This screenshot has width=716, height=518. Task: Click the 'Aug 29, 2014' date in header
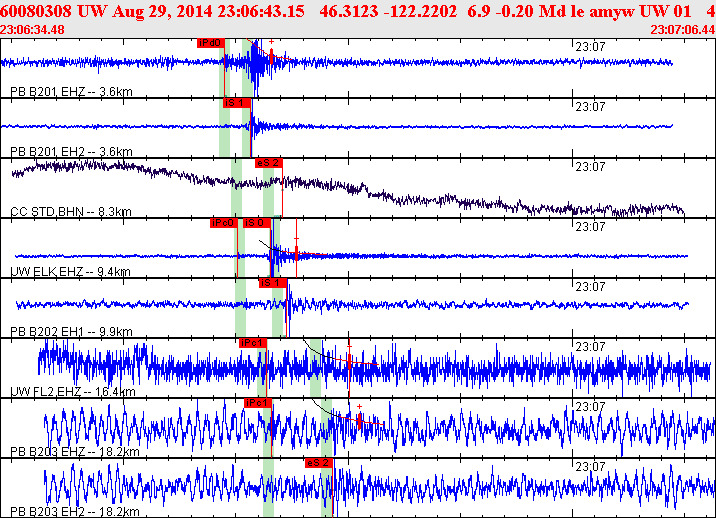tap(163, 11)
